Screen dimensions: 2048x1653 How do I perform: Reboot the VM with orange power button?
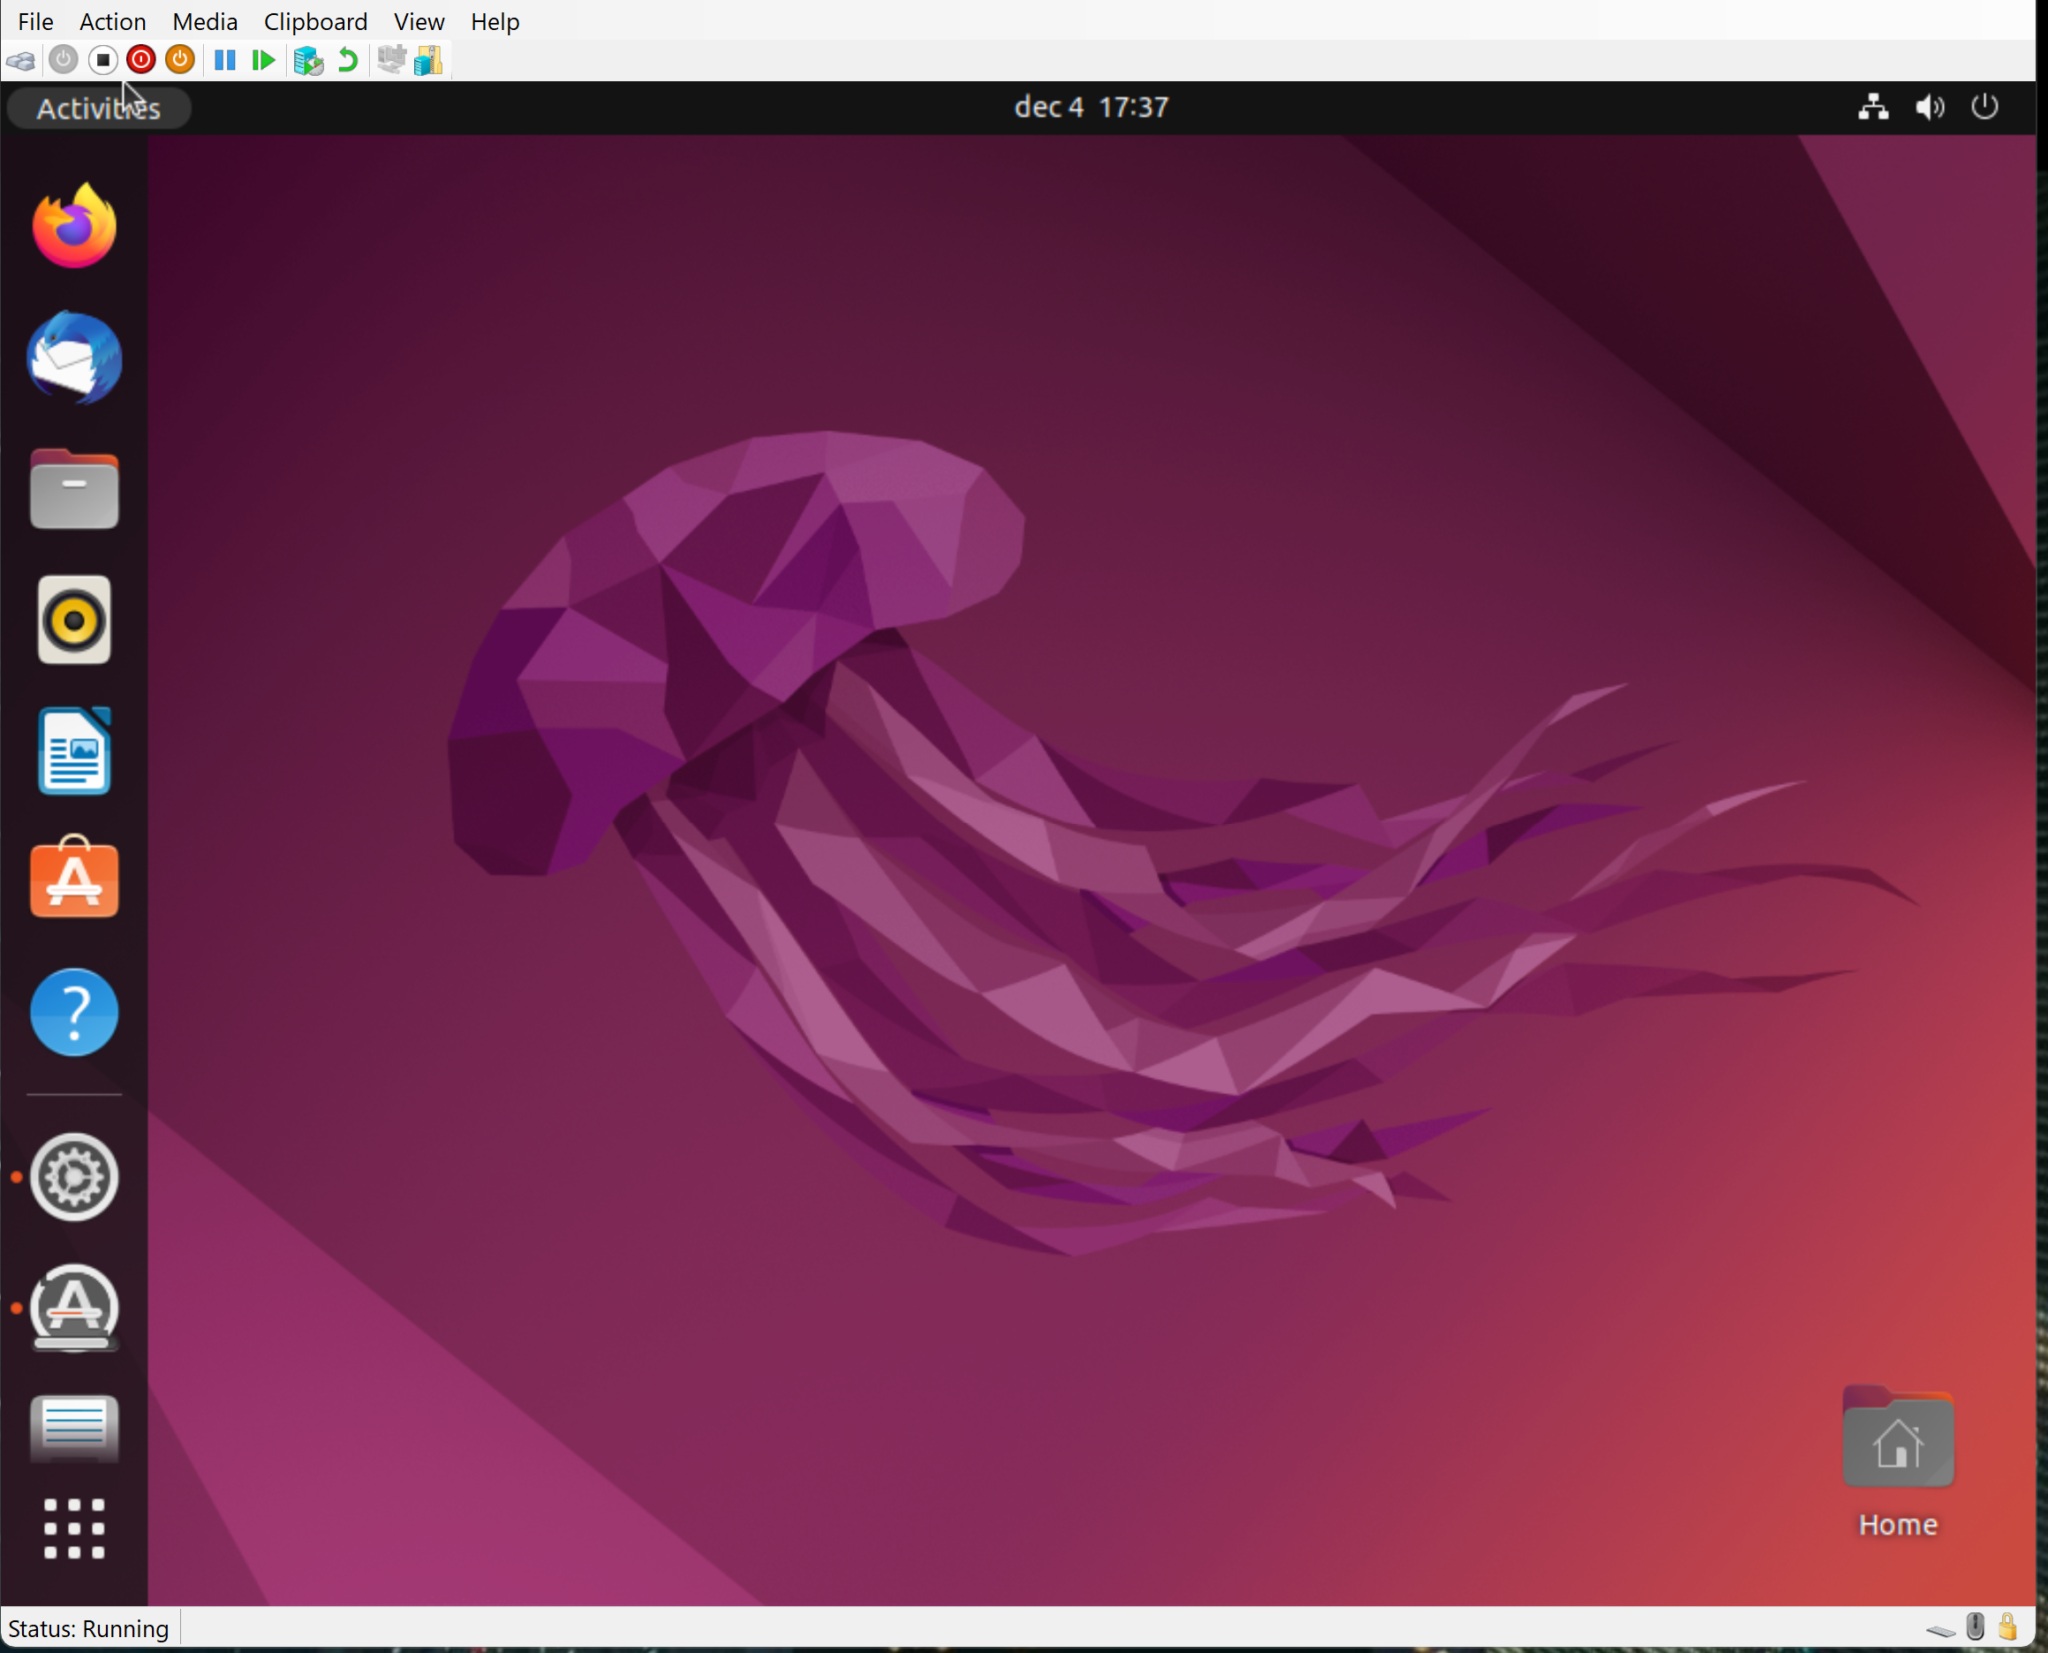[178, 60]
